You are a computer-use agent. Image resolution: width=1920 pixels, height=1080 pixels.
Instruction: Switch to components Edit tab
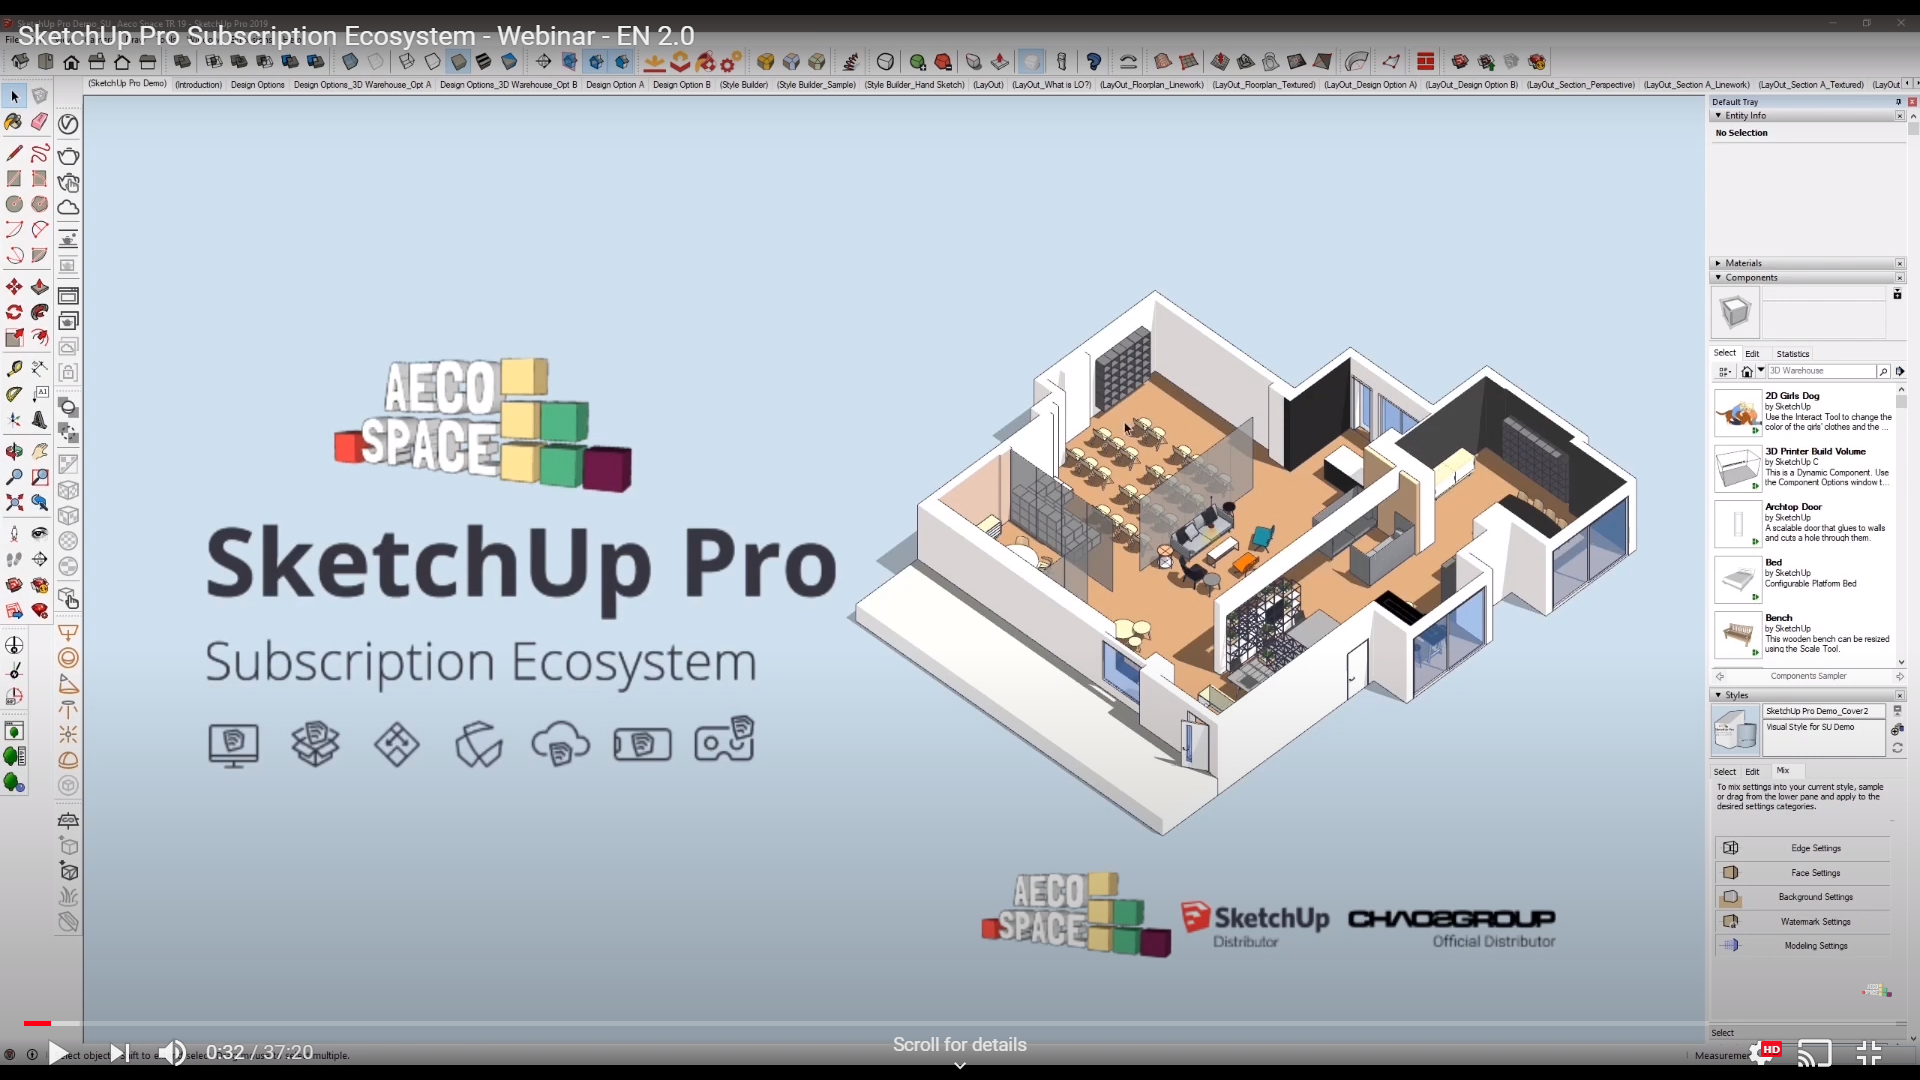pos(1752,354)
